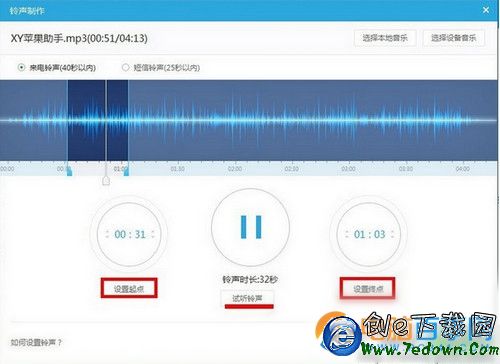Viewport: 500px width, 364px height.
Task: Click the XY苹果助手.mp3(00:51/04:13) file name
Action: (79, 38)
